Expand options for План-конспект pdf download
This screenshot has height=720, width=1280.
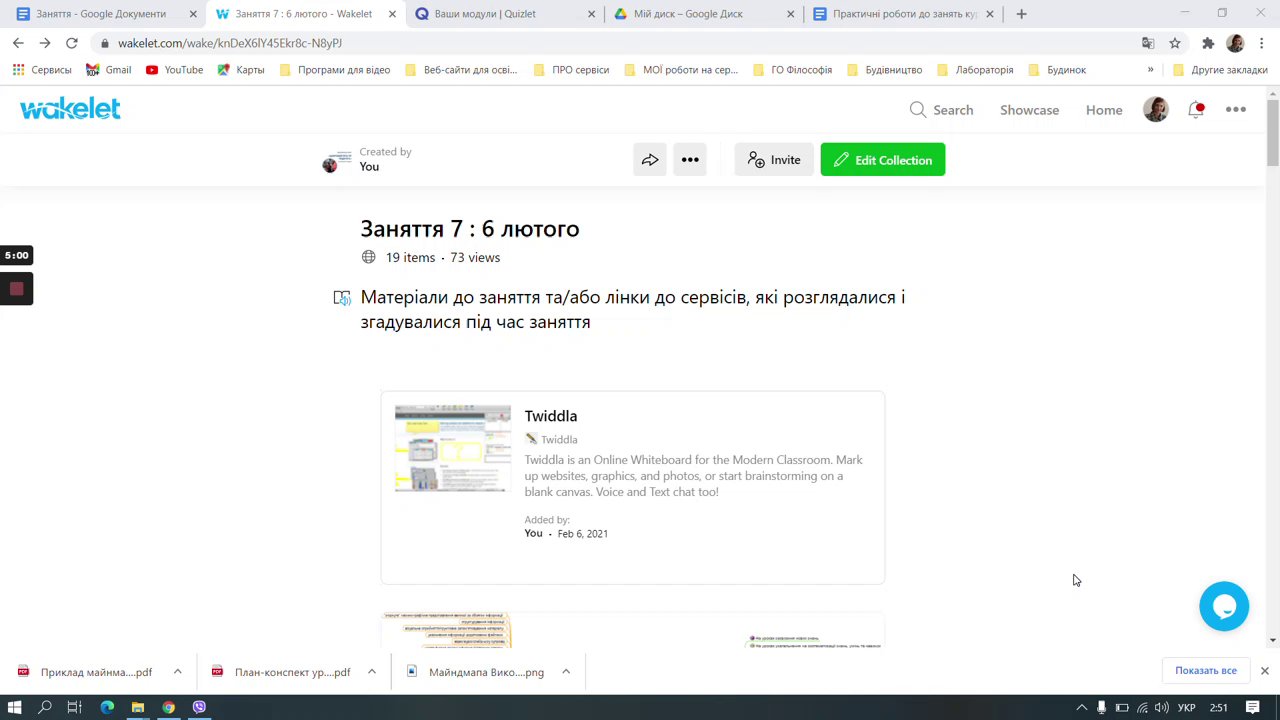tap(371, 672)
